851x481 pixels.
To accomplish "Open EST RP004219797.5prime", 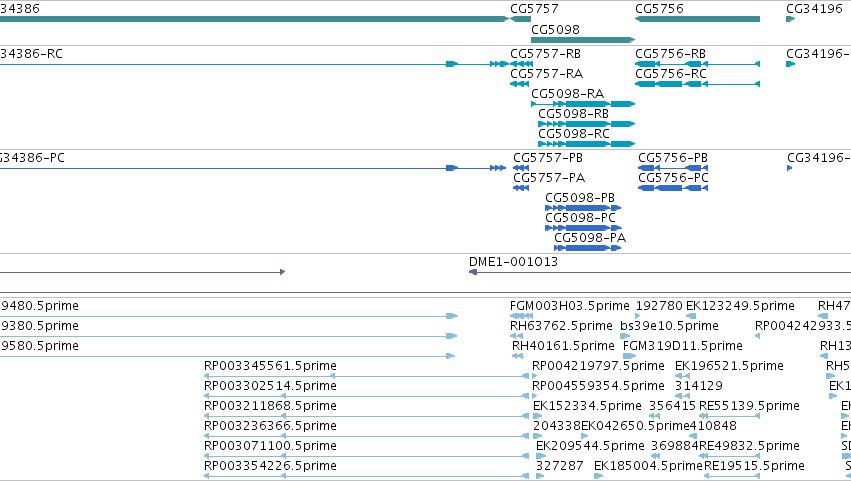I will click(598, 366).
